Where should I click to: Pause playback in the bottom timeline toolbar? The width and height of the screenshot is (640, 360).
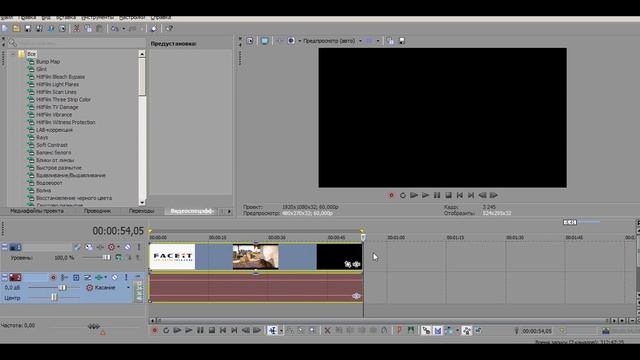pyautogui.click(x=200, y=331)
